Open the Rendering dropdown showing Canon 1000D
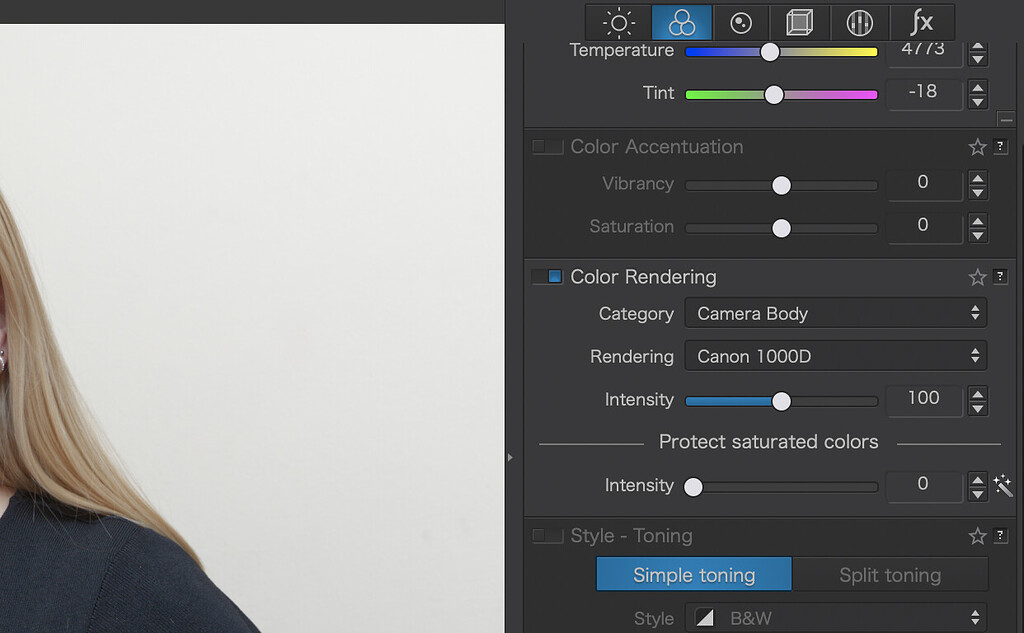Screen dimensions: 1024x633 tap(835, 356)
